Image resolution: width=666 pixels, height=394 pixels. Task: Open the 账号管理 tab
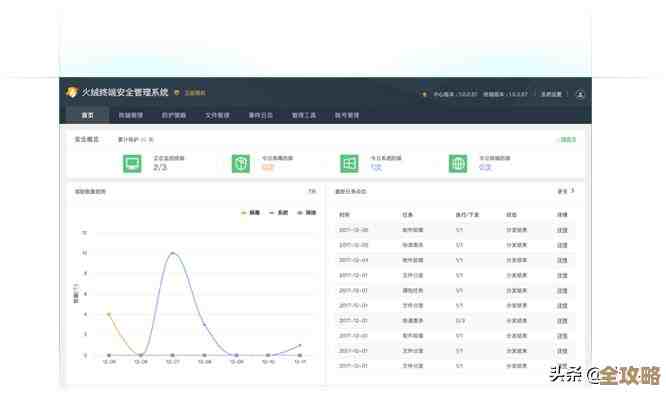(347, 115)
